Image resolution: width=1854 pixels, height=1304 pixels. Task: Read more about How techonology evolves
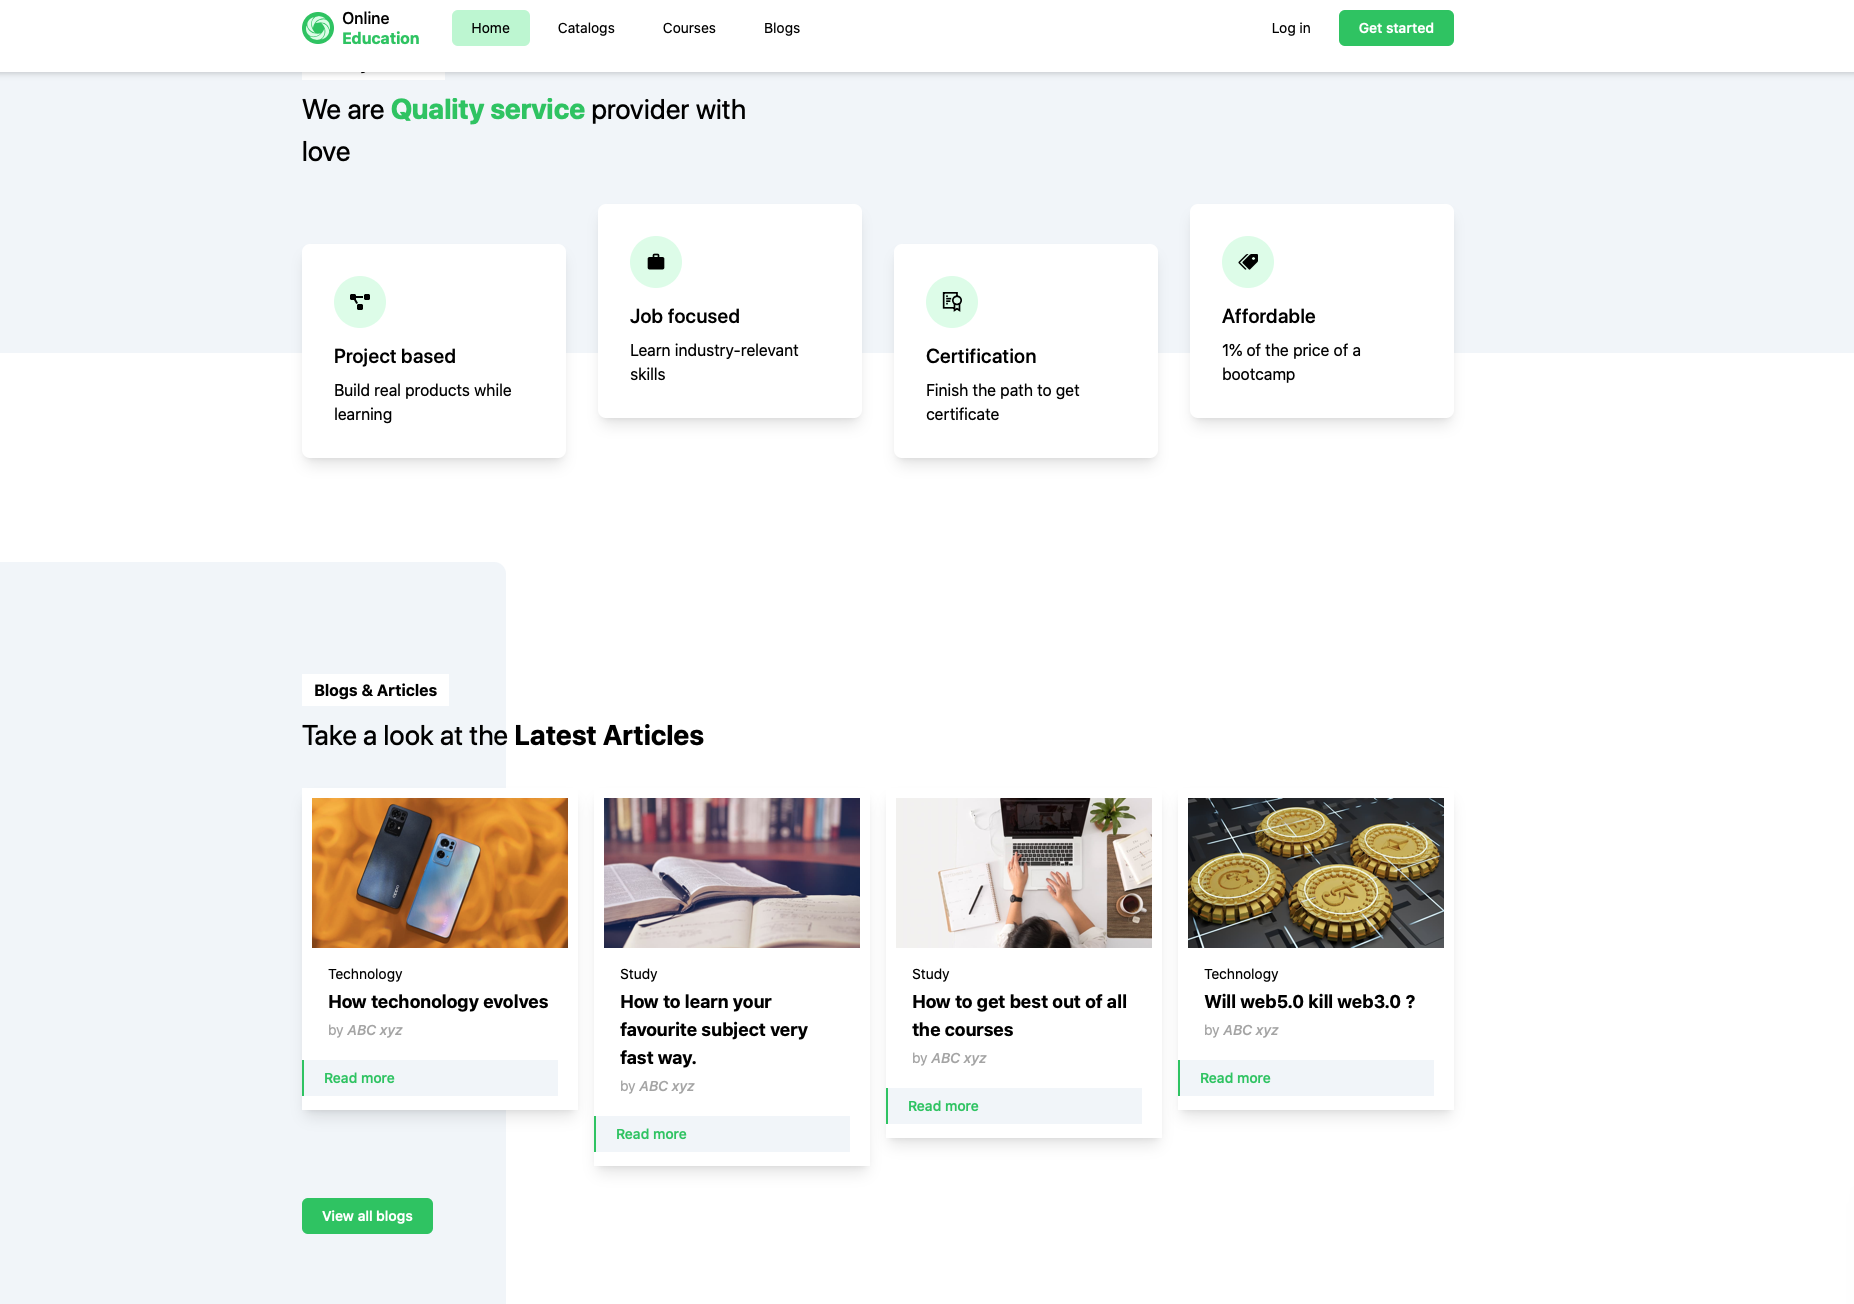pyautogui.click(x=358, y=1078)
